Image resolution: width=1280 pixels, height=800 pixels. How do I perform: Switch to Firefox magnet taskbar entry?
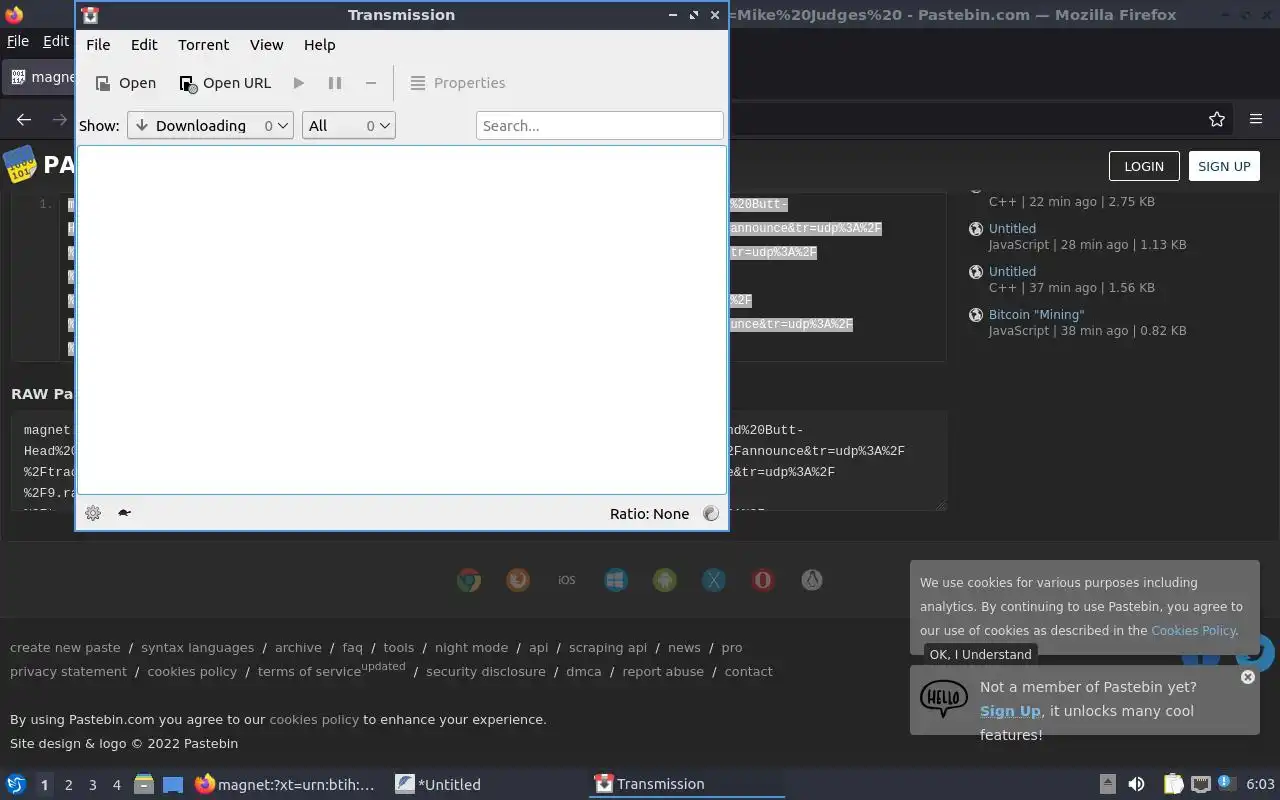[x=286, y=784]
